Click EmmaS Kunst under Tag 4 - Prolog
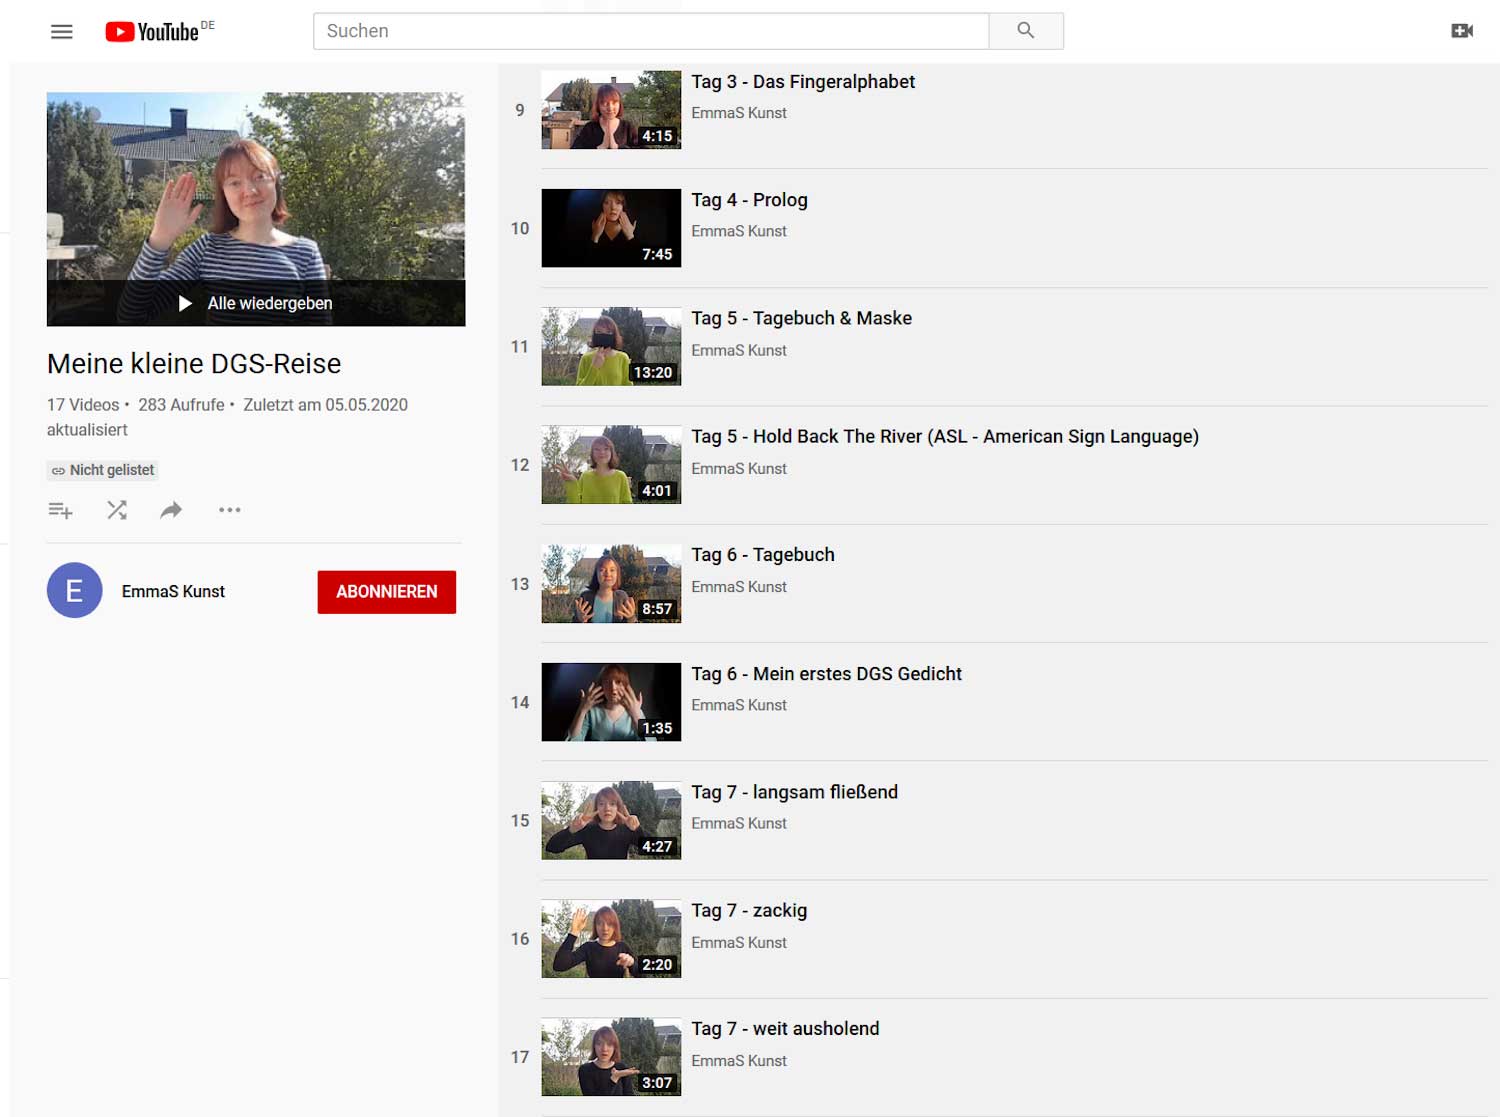Viewport: 1500px width, 1117px height. point(739,231)
